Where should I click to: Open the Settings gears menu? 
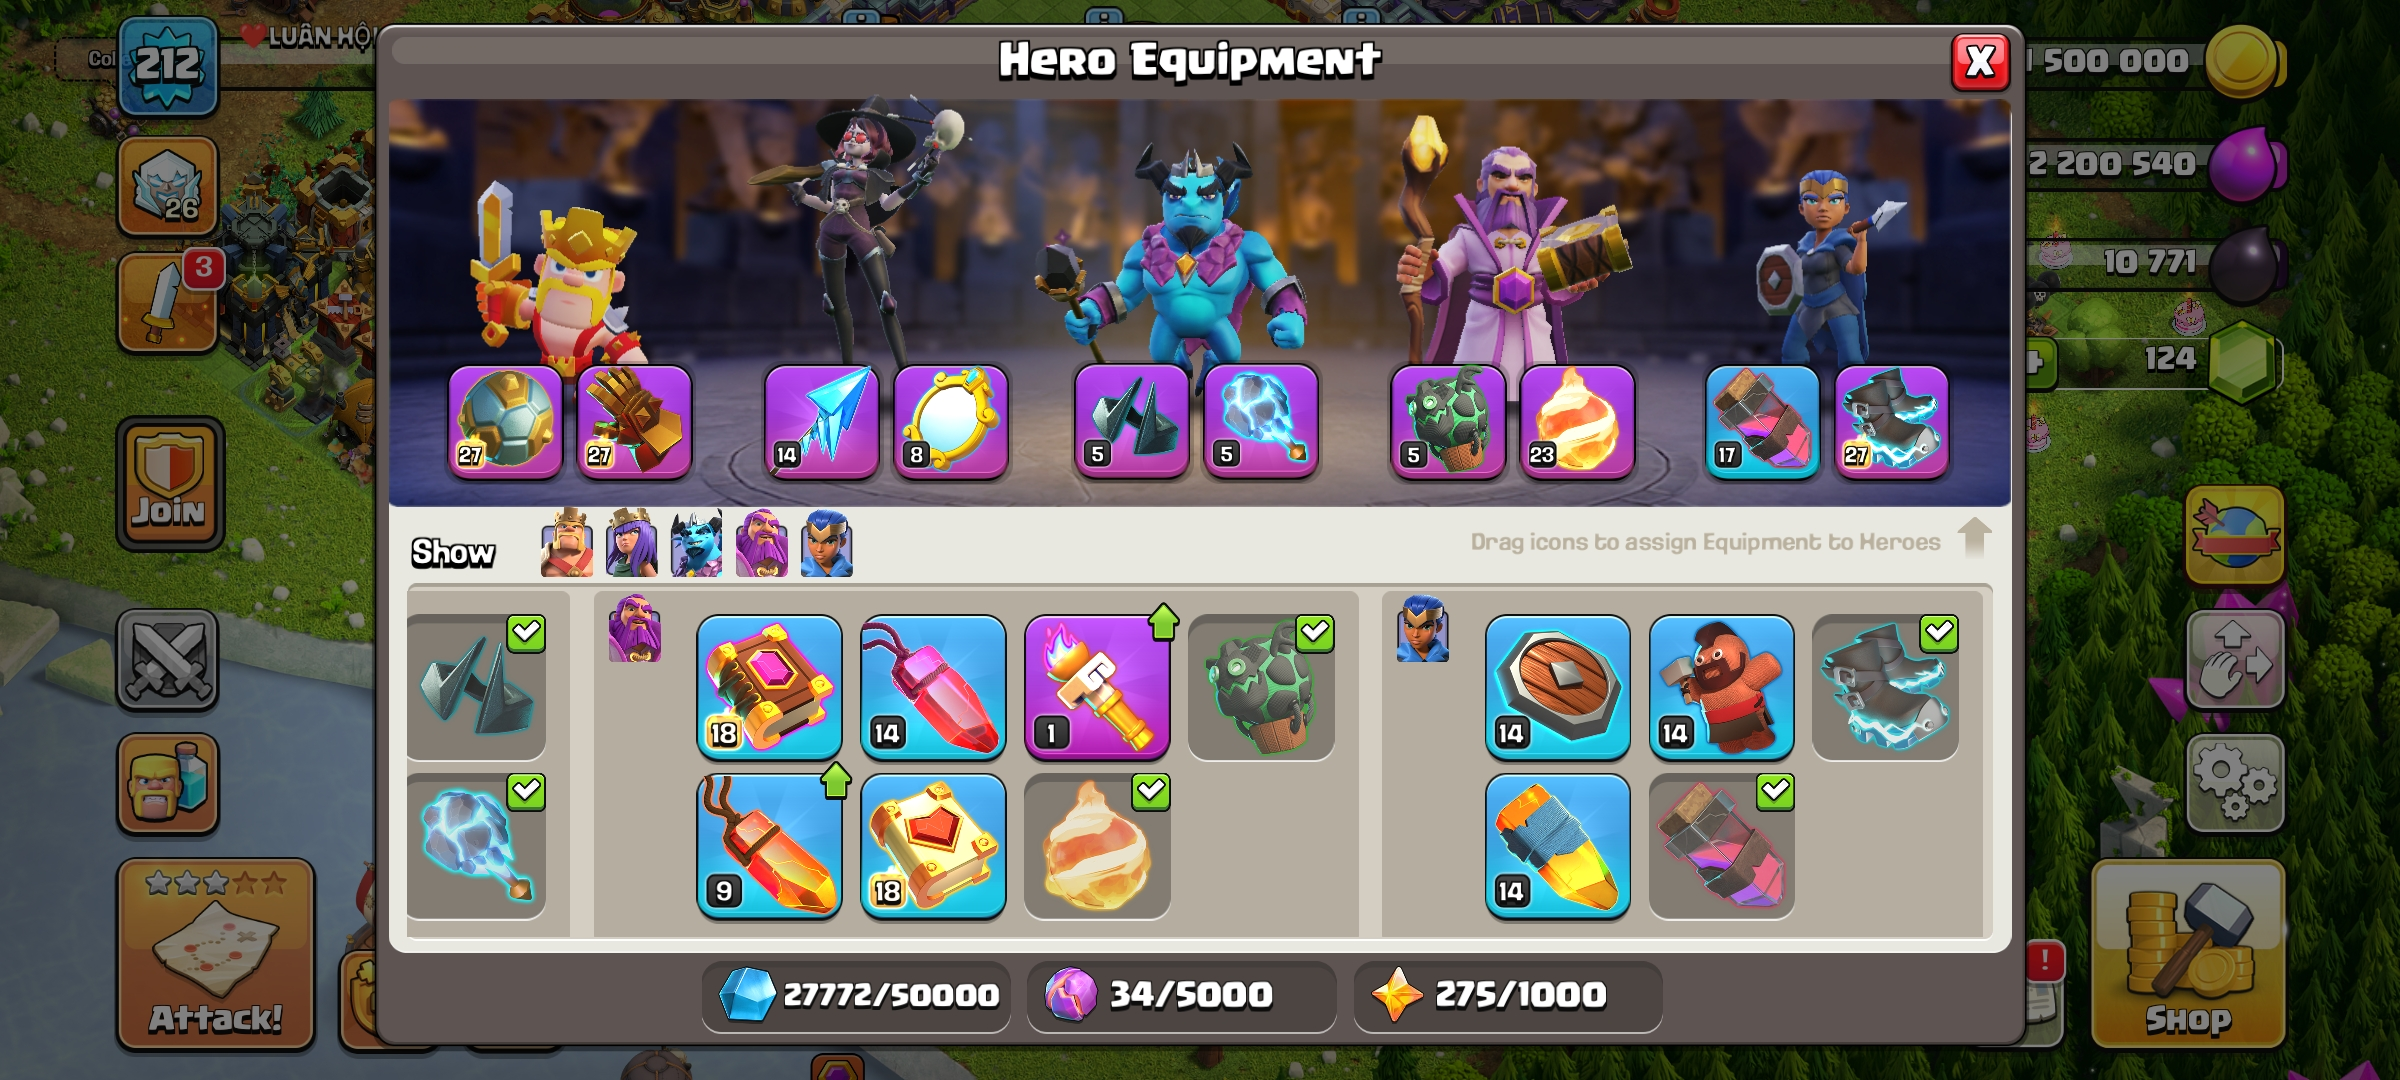click(x=2235, y=784)
